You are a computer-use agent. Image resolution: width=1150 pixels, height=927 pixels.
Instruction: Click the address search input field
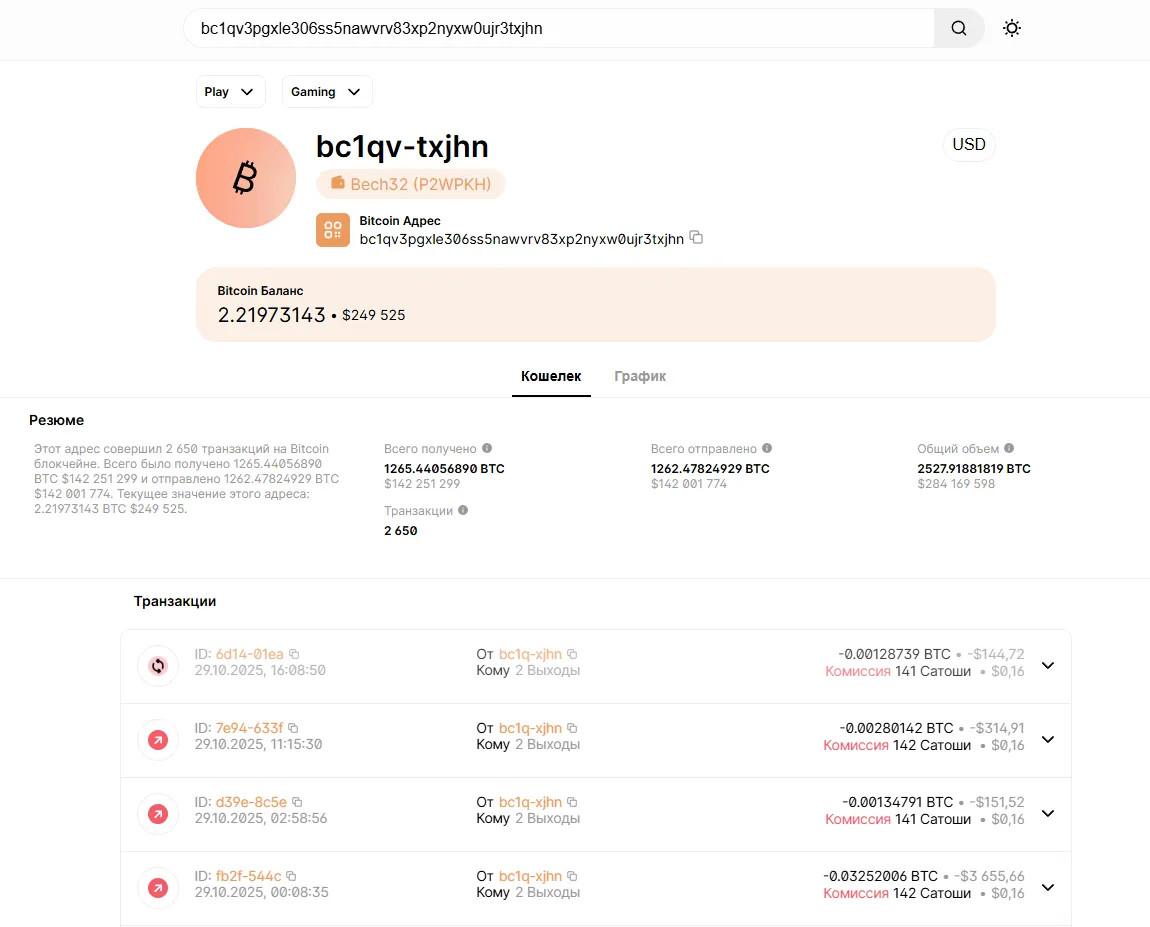point(559,28)
